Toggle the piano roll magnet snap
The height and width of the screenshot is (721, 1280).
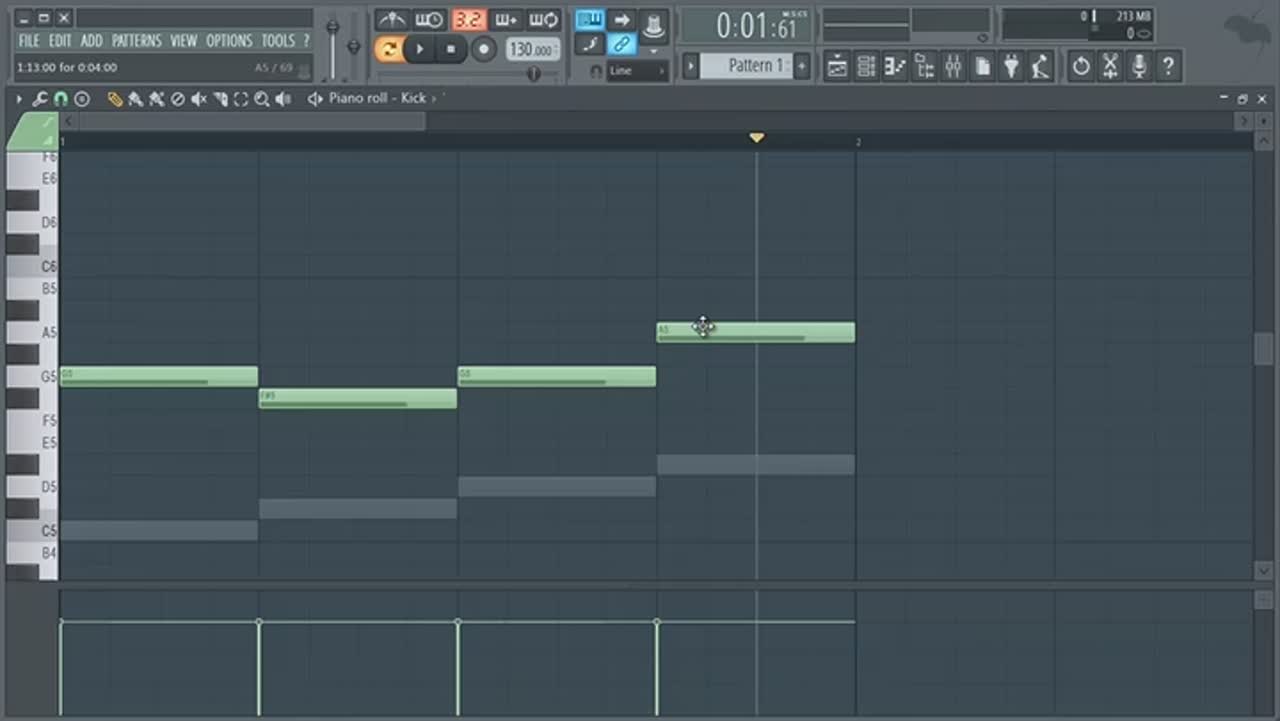(x=61, y=99)
